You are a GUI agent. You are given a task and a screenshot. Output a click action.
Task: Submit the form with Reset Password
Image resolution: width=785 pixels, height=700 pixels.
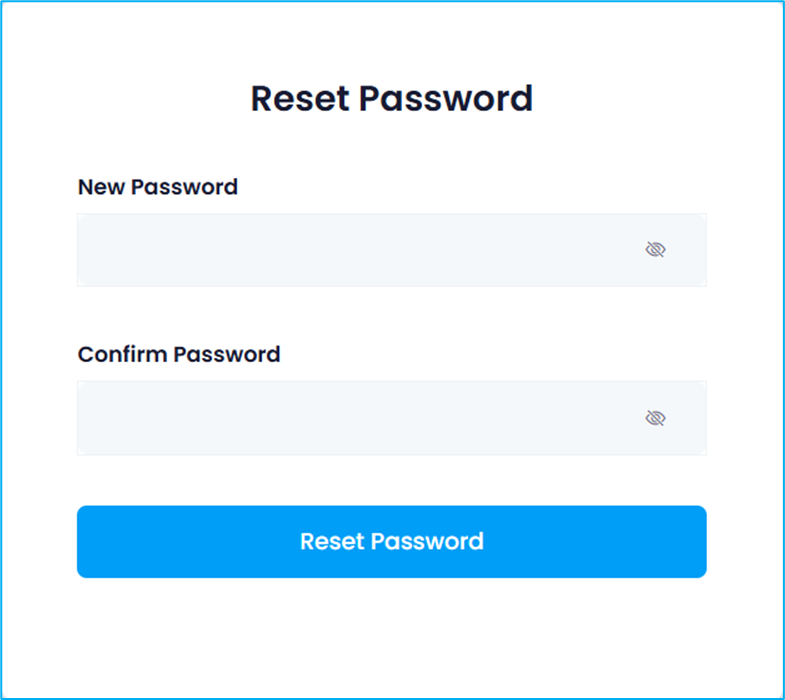pyautogui.click(x=391, y=541)
